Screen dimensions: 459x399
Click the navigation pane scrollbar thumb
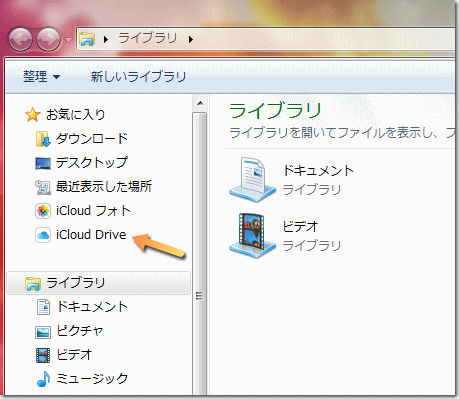199,254
